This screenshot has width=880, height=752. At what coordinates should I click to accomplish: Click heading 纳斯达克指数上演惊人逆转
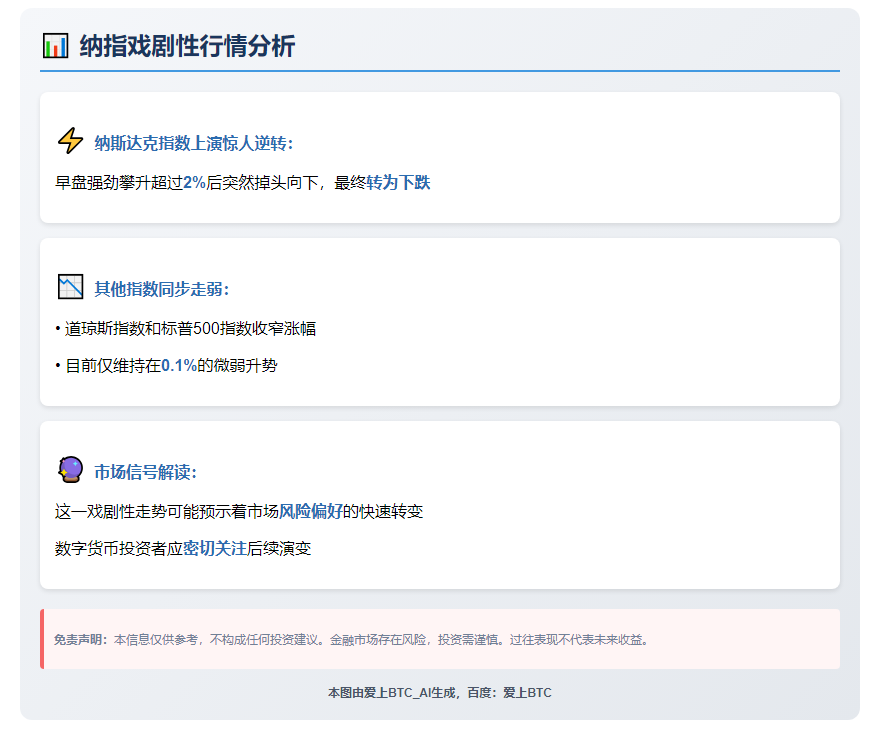(194, 144)
